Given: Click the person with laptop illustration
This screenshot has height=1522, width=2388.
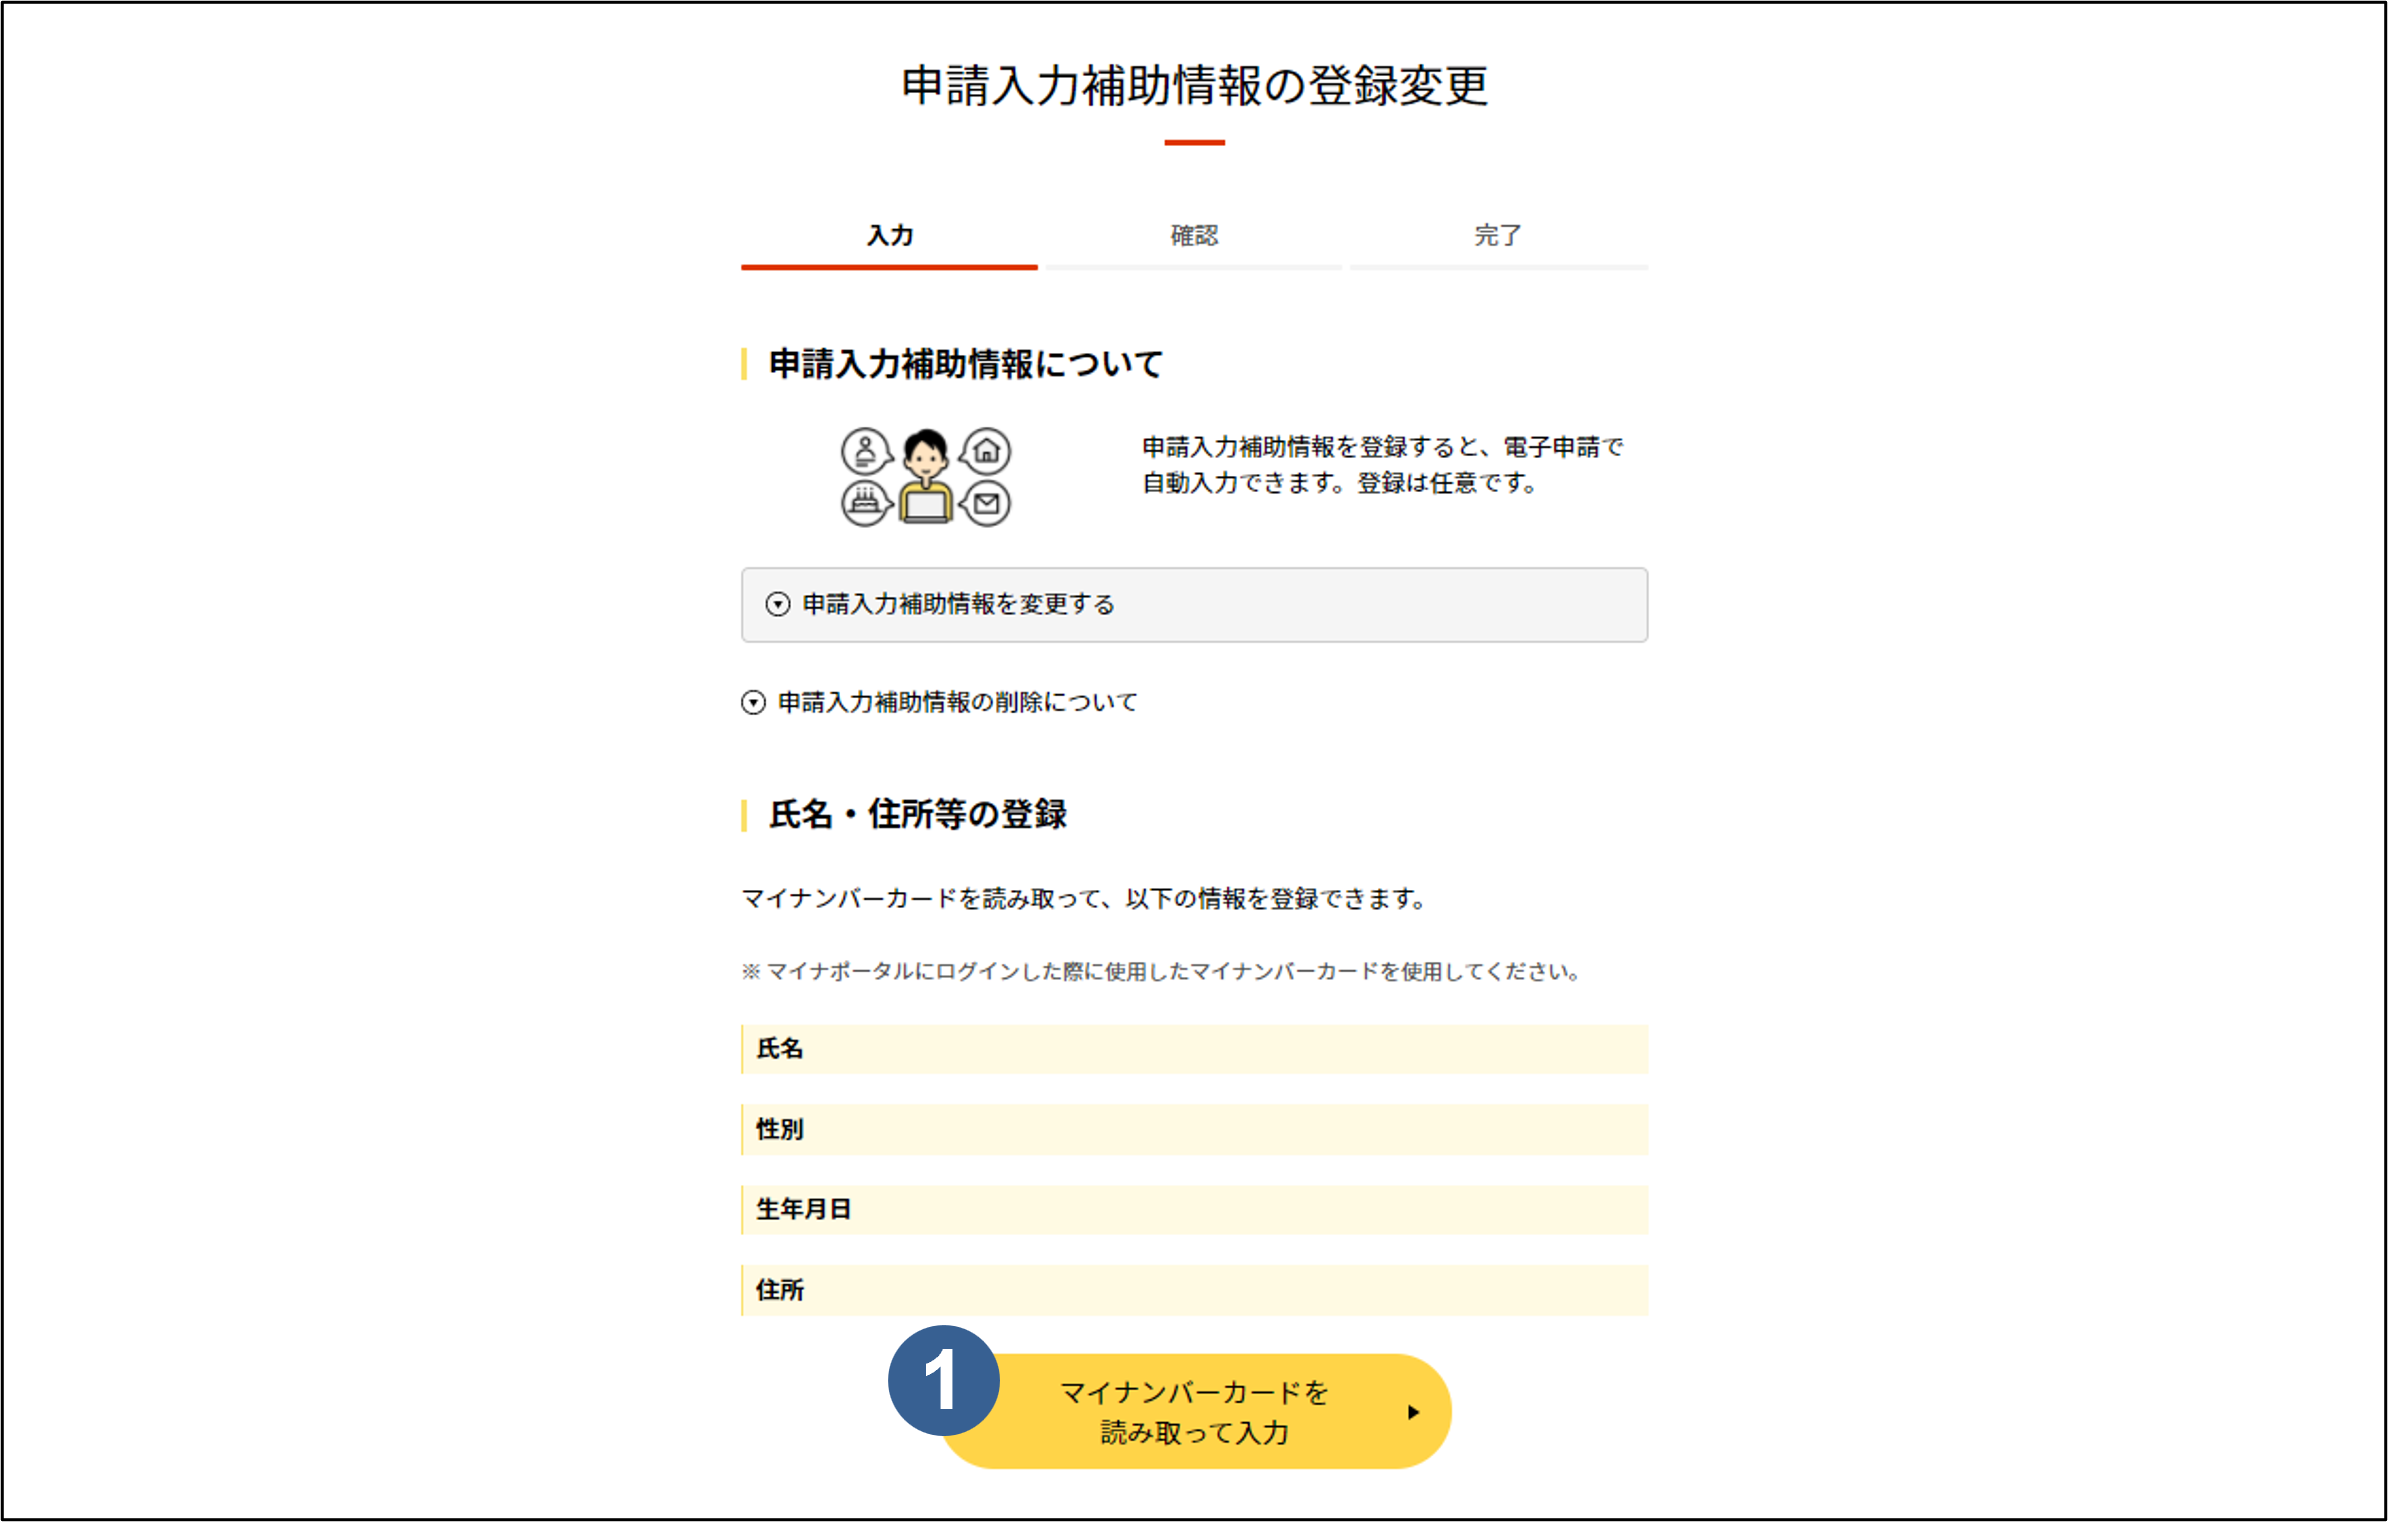Looking at the screenshot, I should click(926, 476).
